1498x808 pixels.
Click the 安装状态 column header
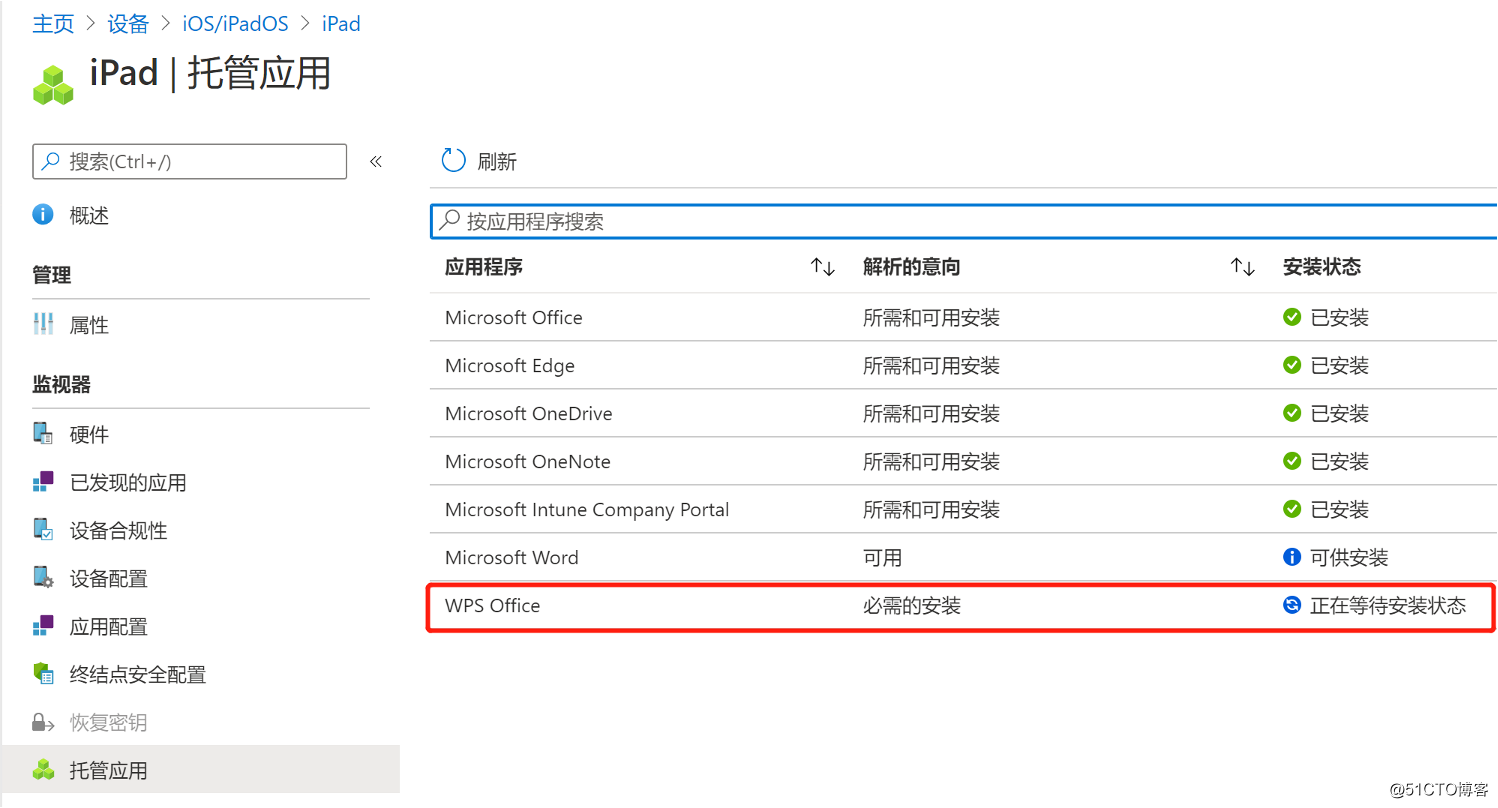[1322, 267]
